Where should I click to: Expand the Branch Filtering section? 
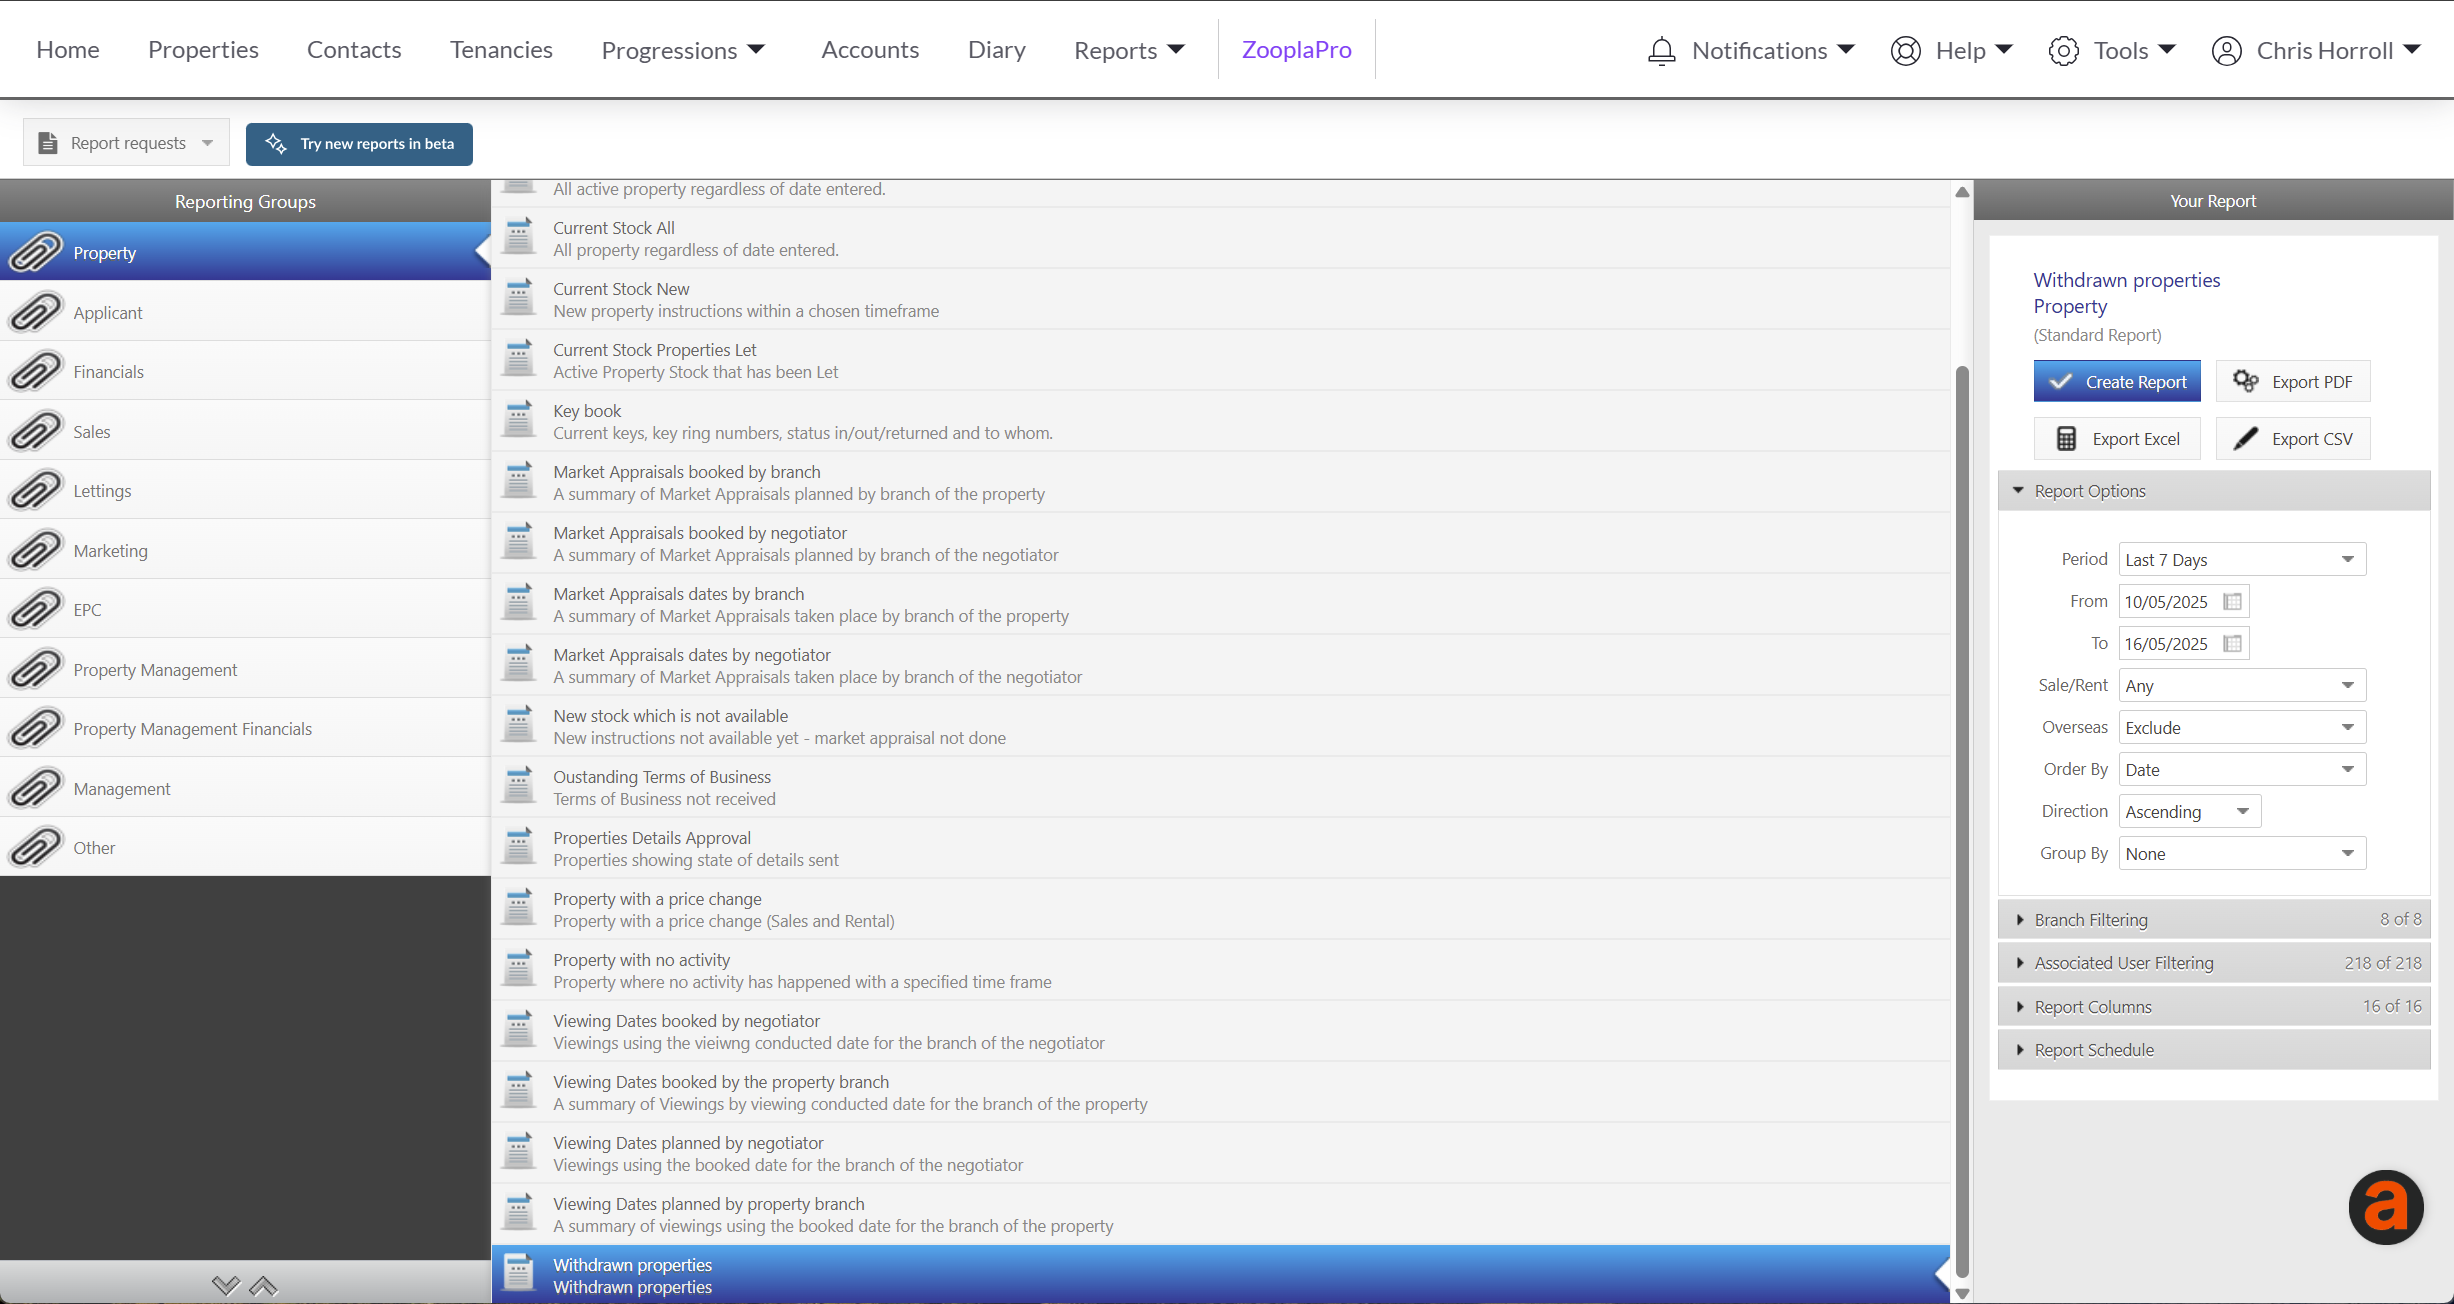(2213, 919)
